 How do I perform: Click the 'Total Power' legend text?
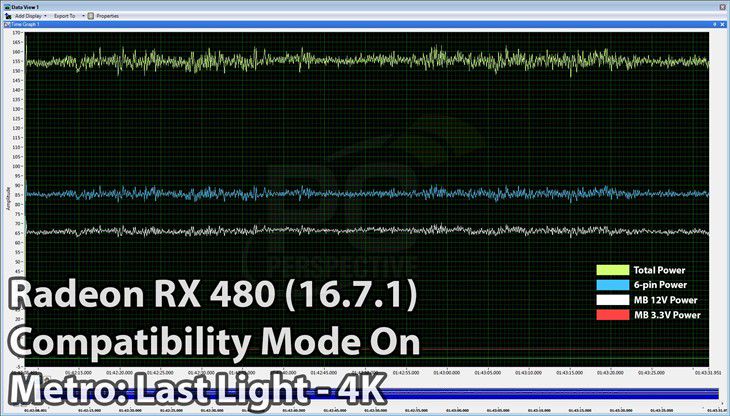pos(659,270)
